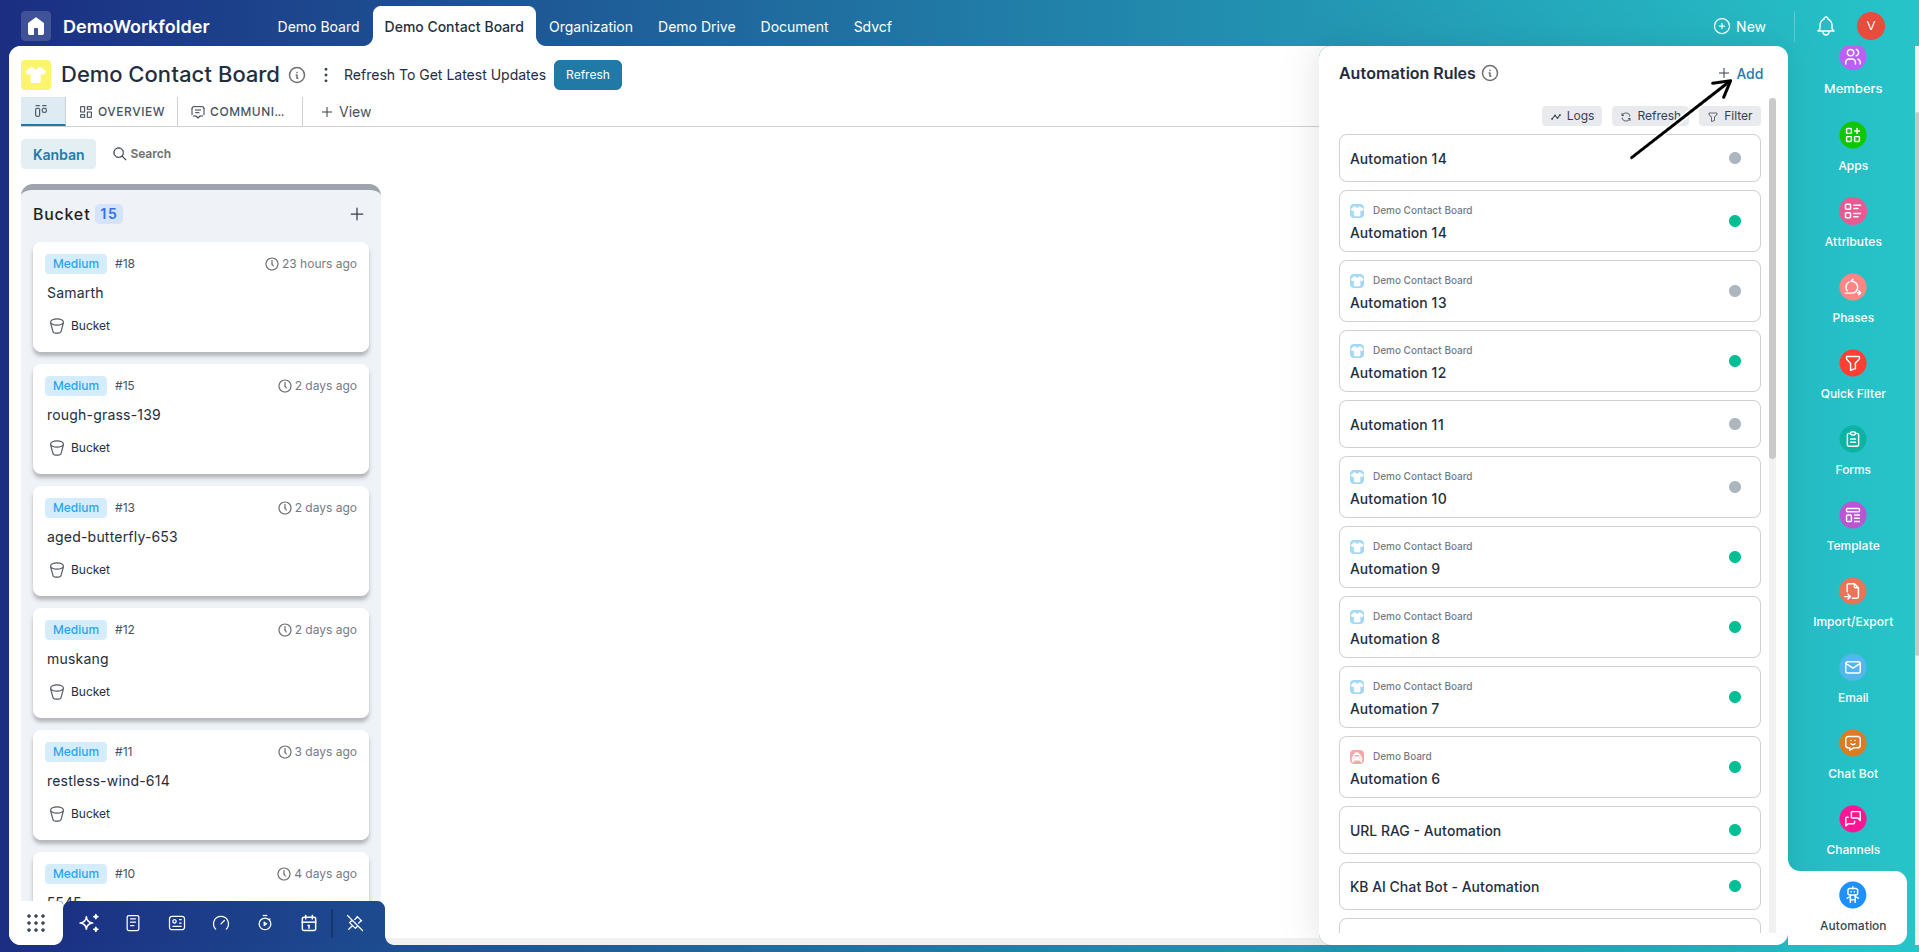Open the nine-dot apps grid launcher
Screen dimensions: 1919x952
pyautogui.click(x=36, y=923)
